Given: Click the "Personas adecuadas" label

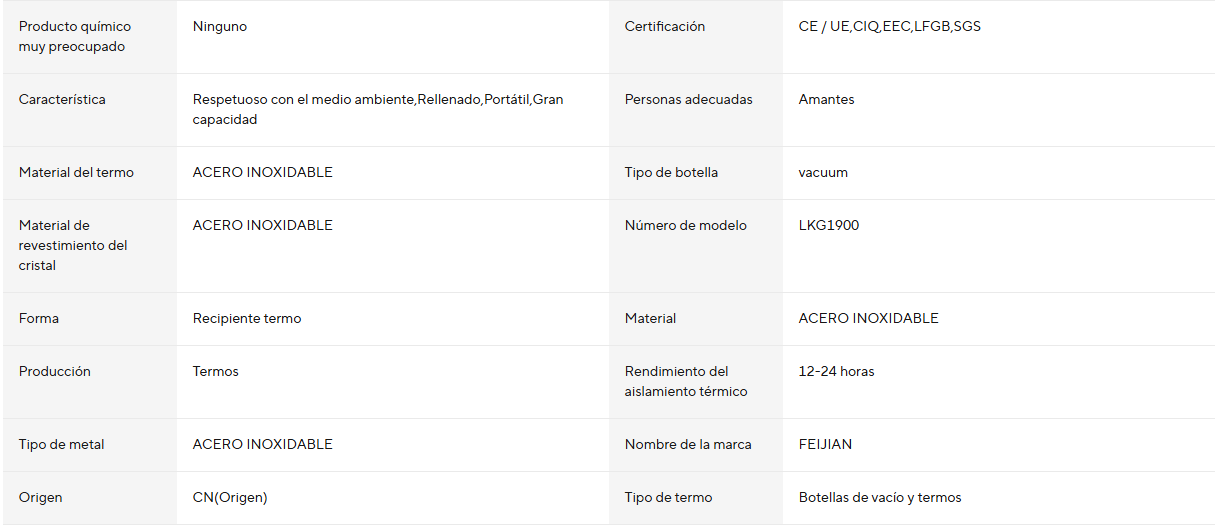Looking at the screenshot, I should pyautogui.click(x=688, y=100).
